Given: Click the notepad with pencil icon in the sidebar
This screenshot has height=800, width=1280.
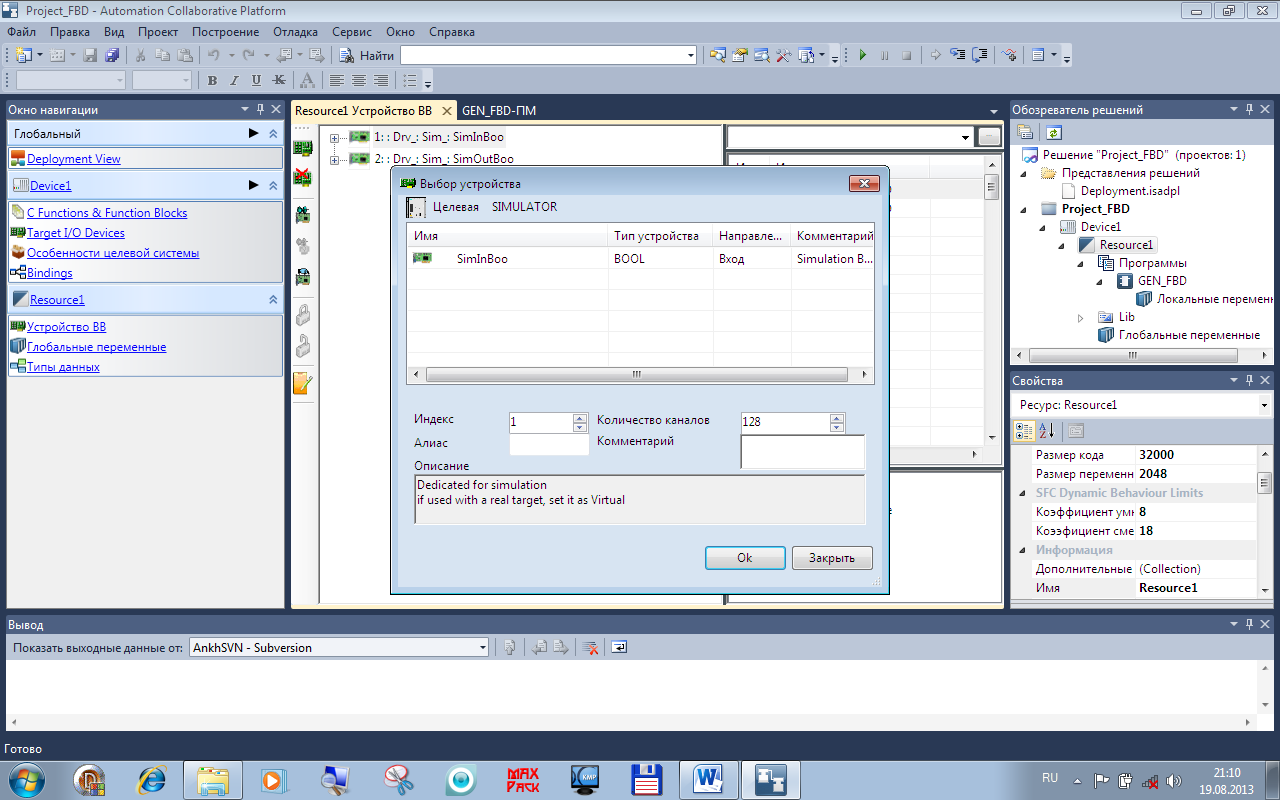Looking at the screenshot, I should click(x=302, y=384).
